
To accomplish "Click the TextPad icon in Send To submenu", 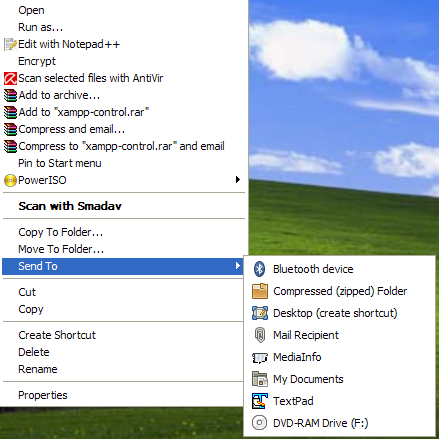I will (260, 401).
